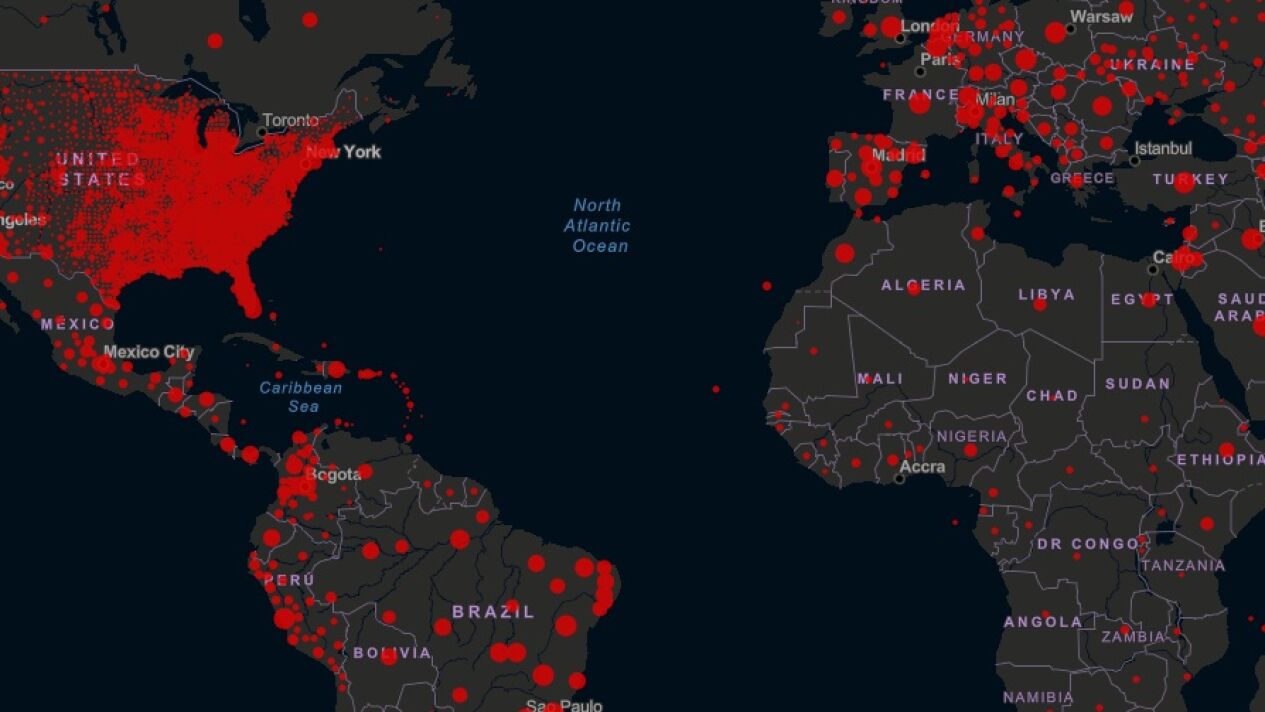Select the red case dot in Libya
1265x712 pixels.
[1040, 304]
